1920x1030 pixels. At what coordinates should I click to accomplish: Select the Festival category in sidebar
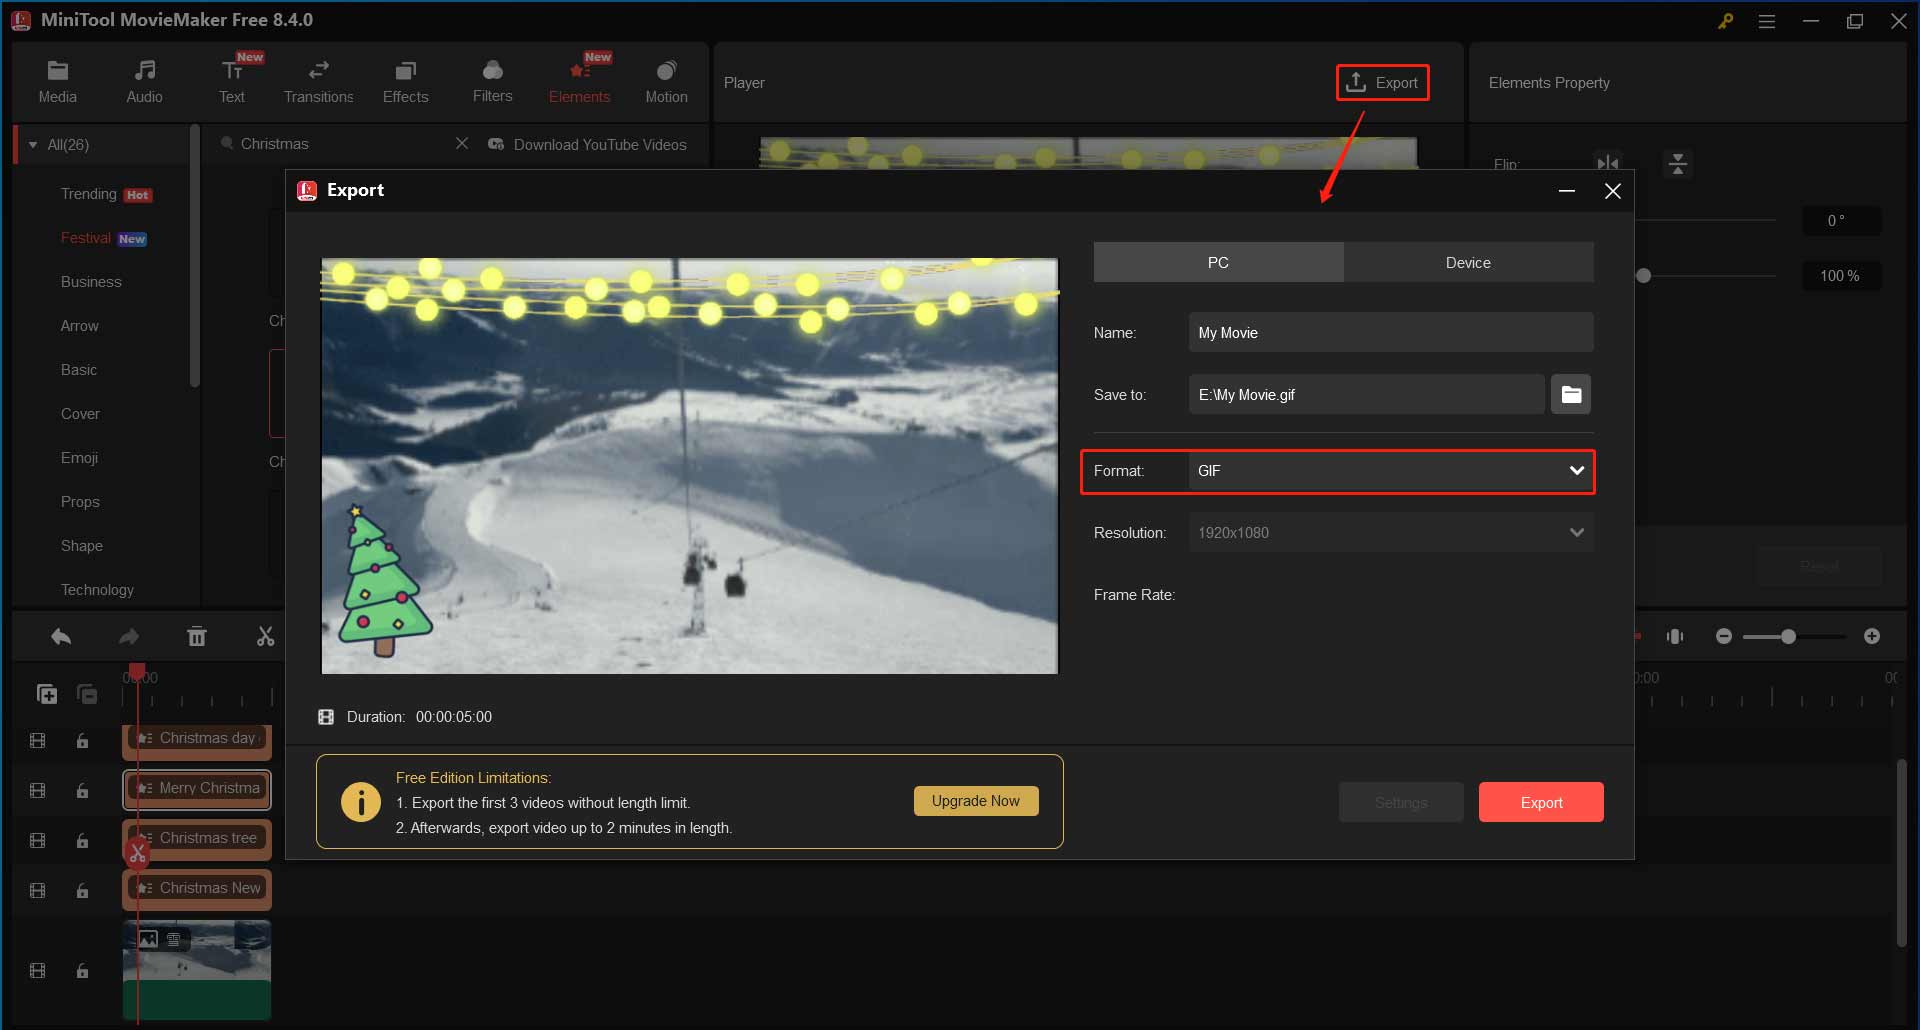pyautogui.click(x=86, y=237)
